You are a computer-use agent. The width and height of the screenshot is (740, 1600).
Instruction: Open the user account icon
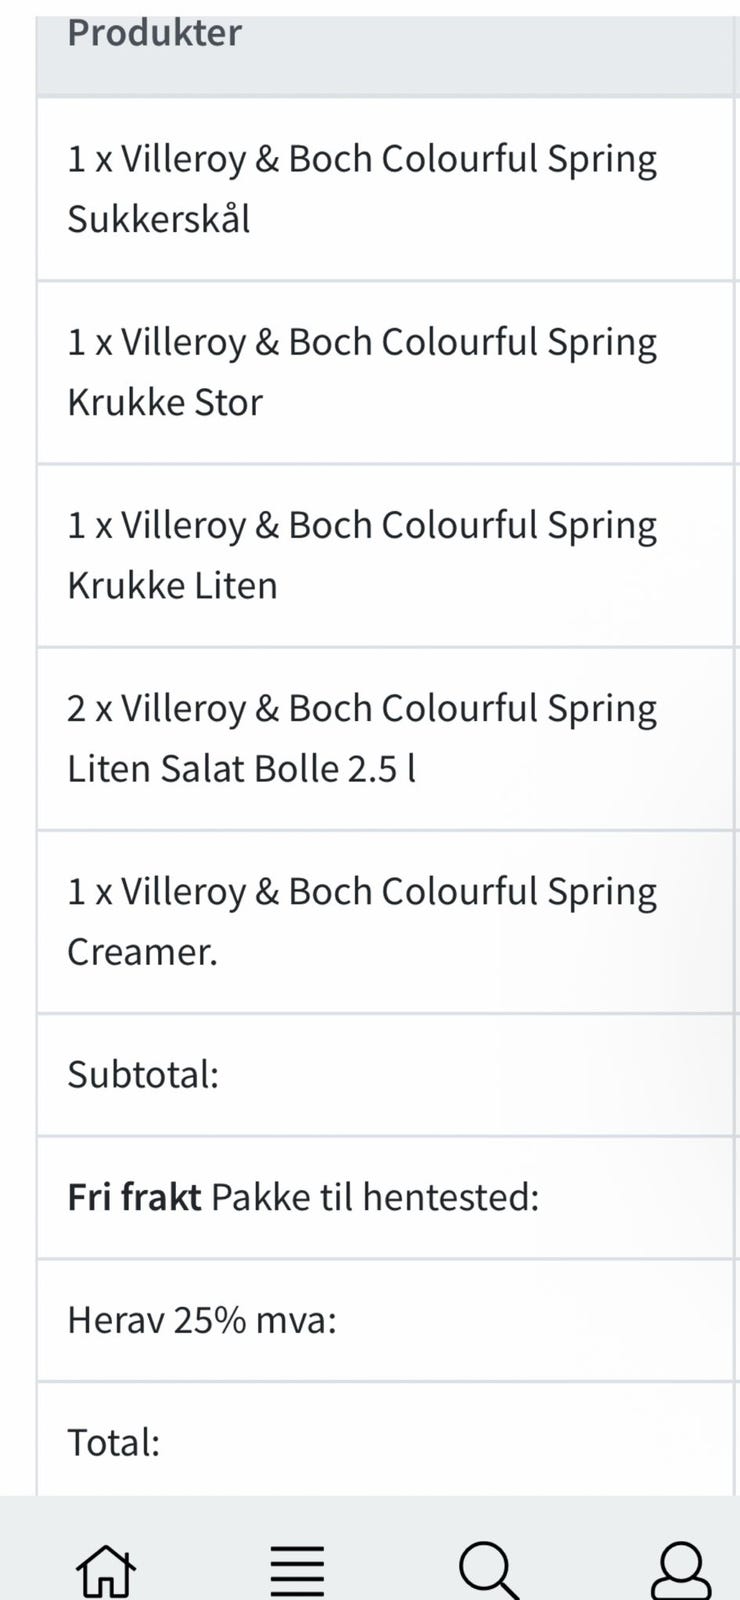(x=680, y=1568)
